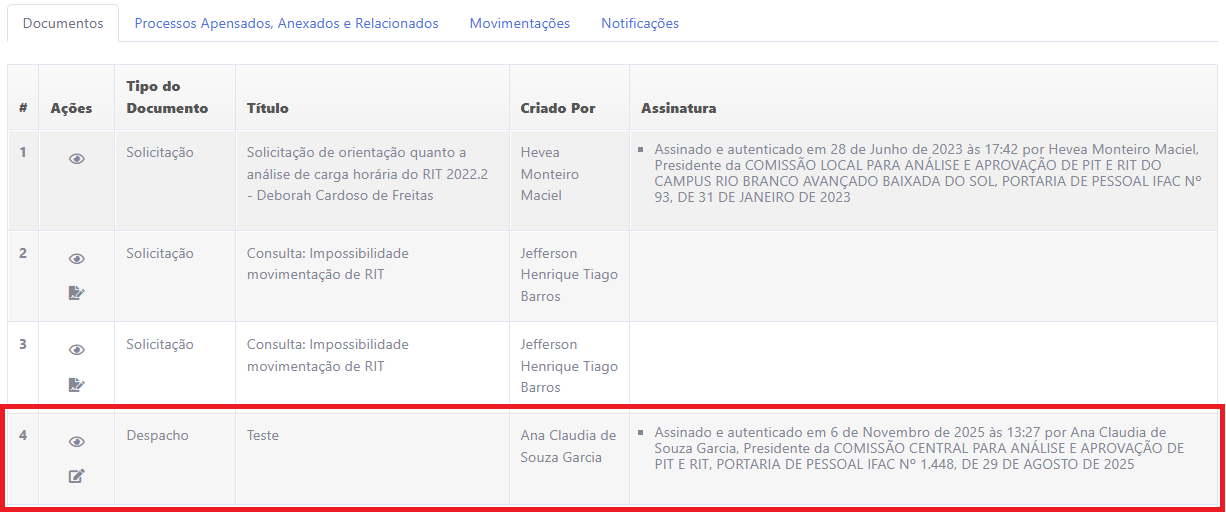Image resolution: width=1226 pixels, height=513 pixels.
Task: Click the Teste title in row 4
Action: tap(263, 436)
